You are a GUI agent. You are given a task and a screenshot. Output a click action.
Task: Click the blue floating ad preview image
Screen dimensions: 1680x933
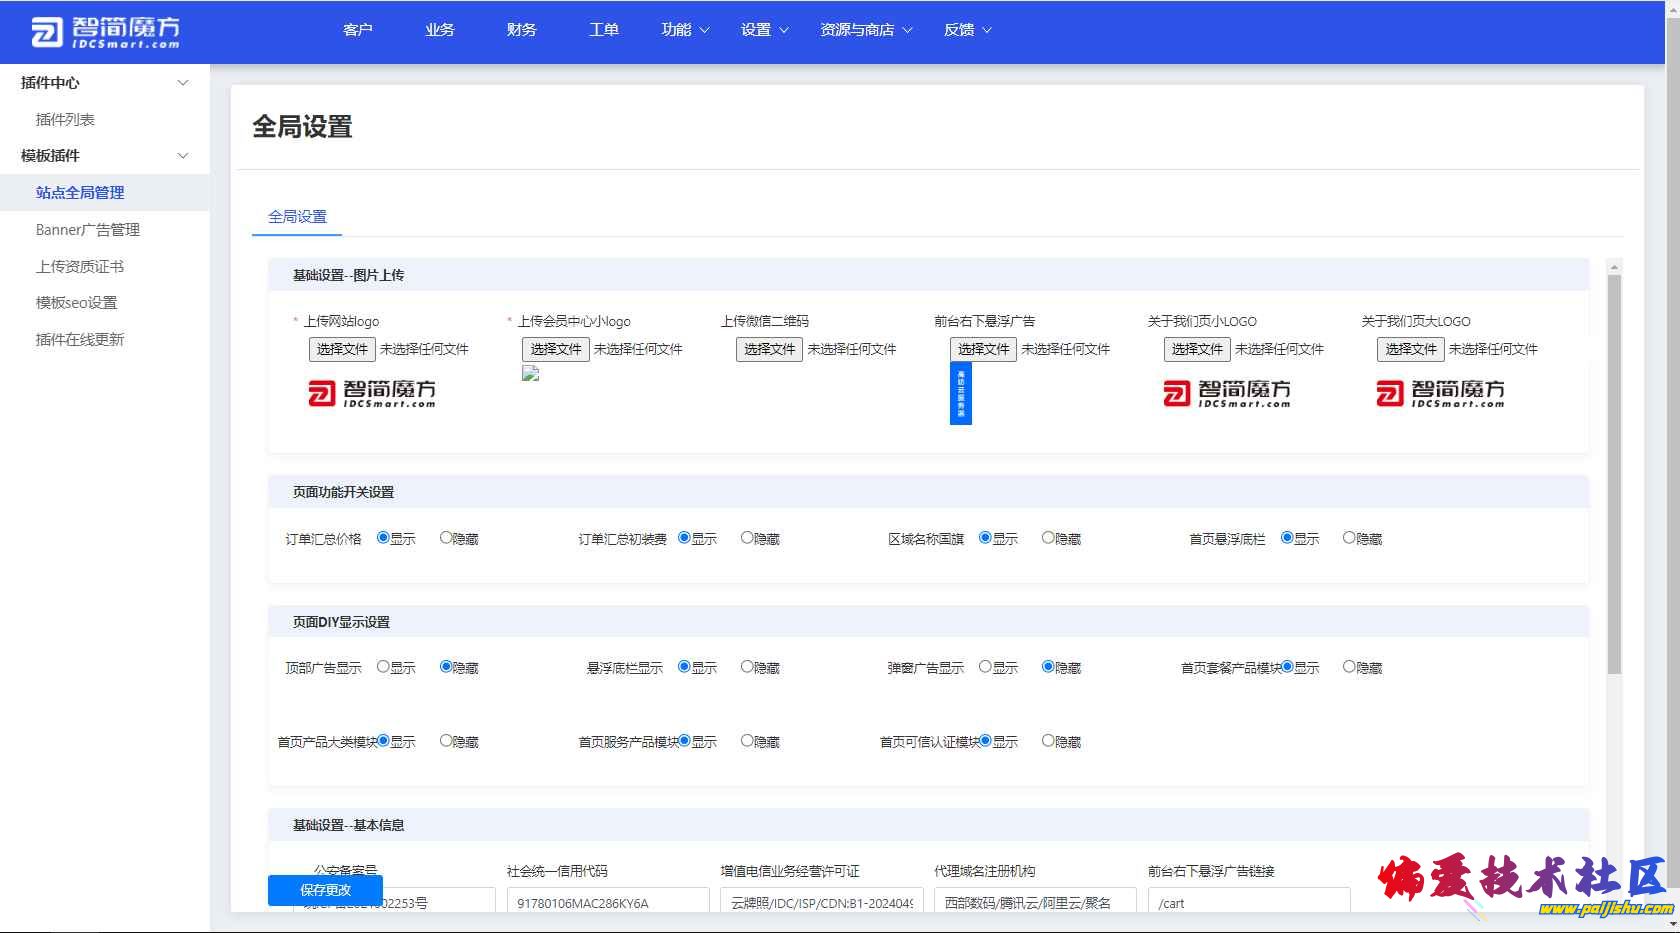pos(960,393)
